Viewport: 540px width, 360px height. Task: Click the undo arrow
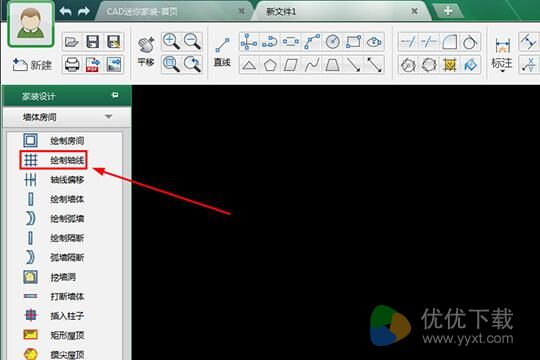(65, 11)
